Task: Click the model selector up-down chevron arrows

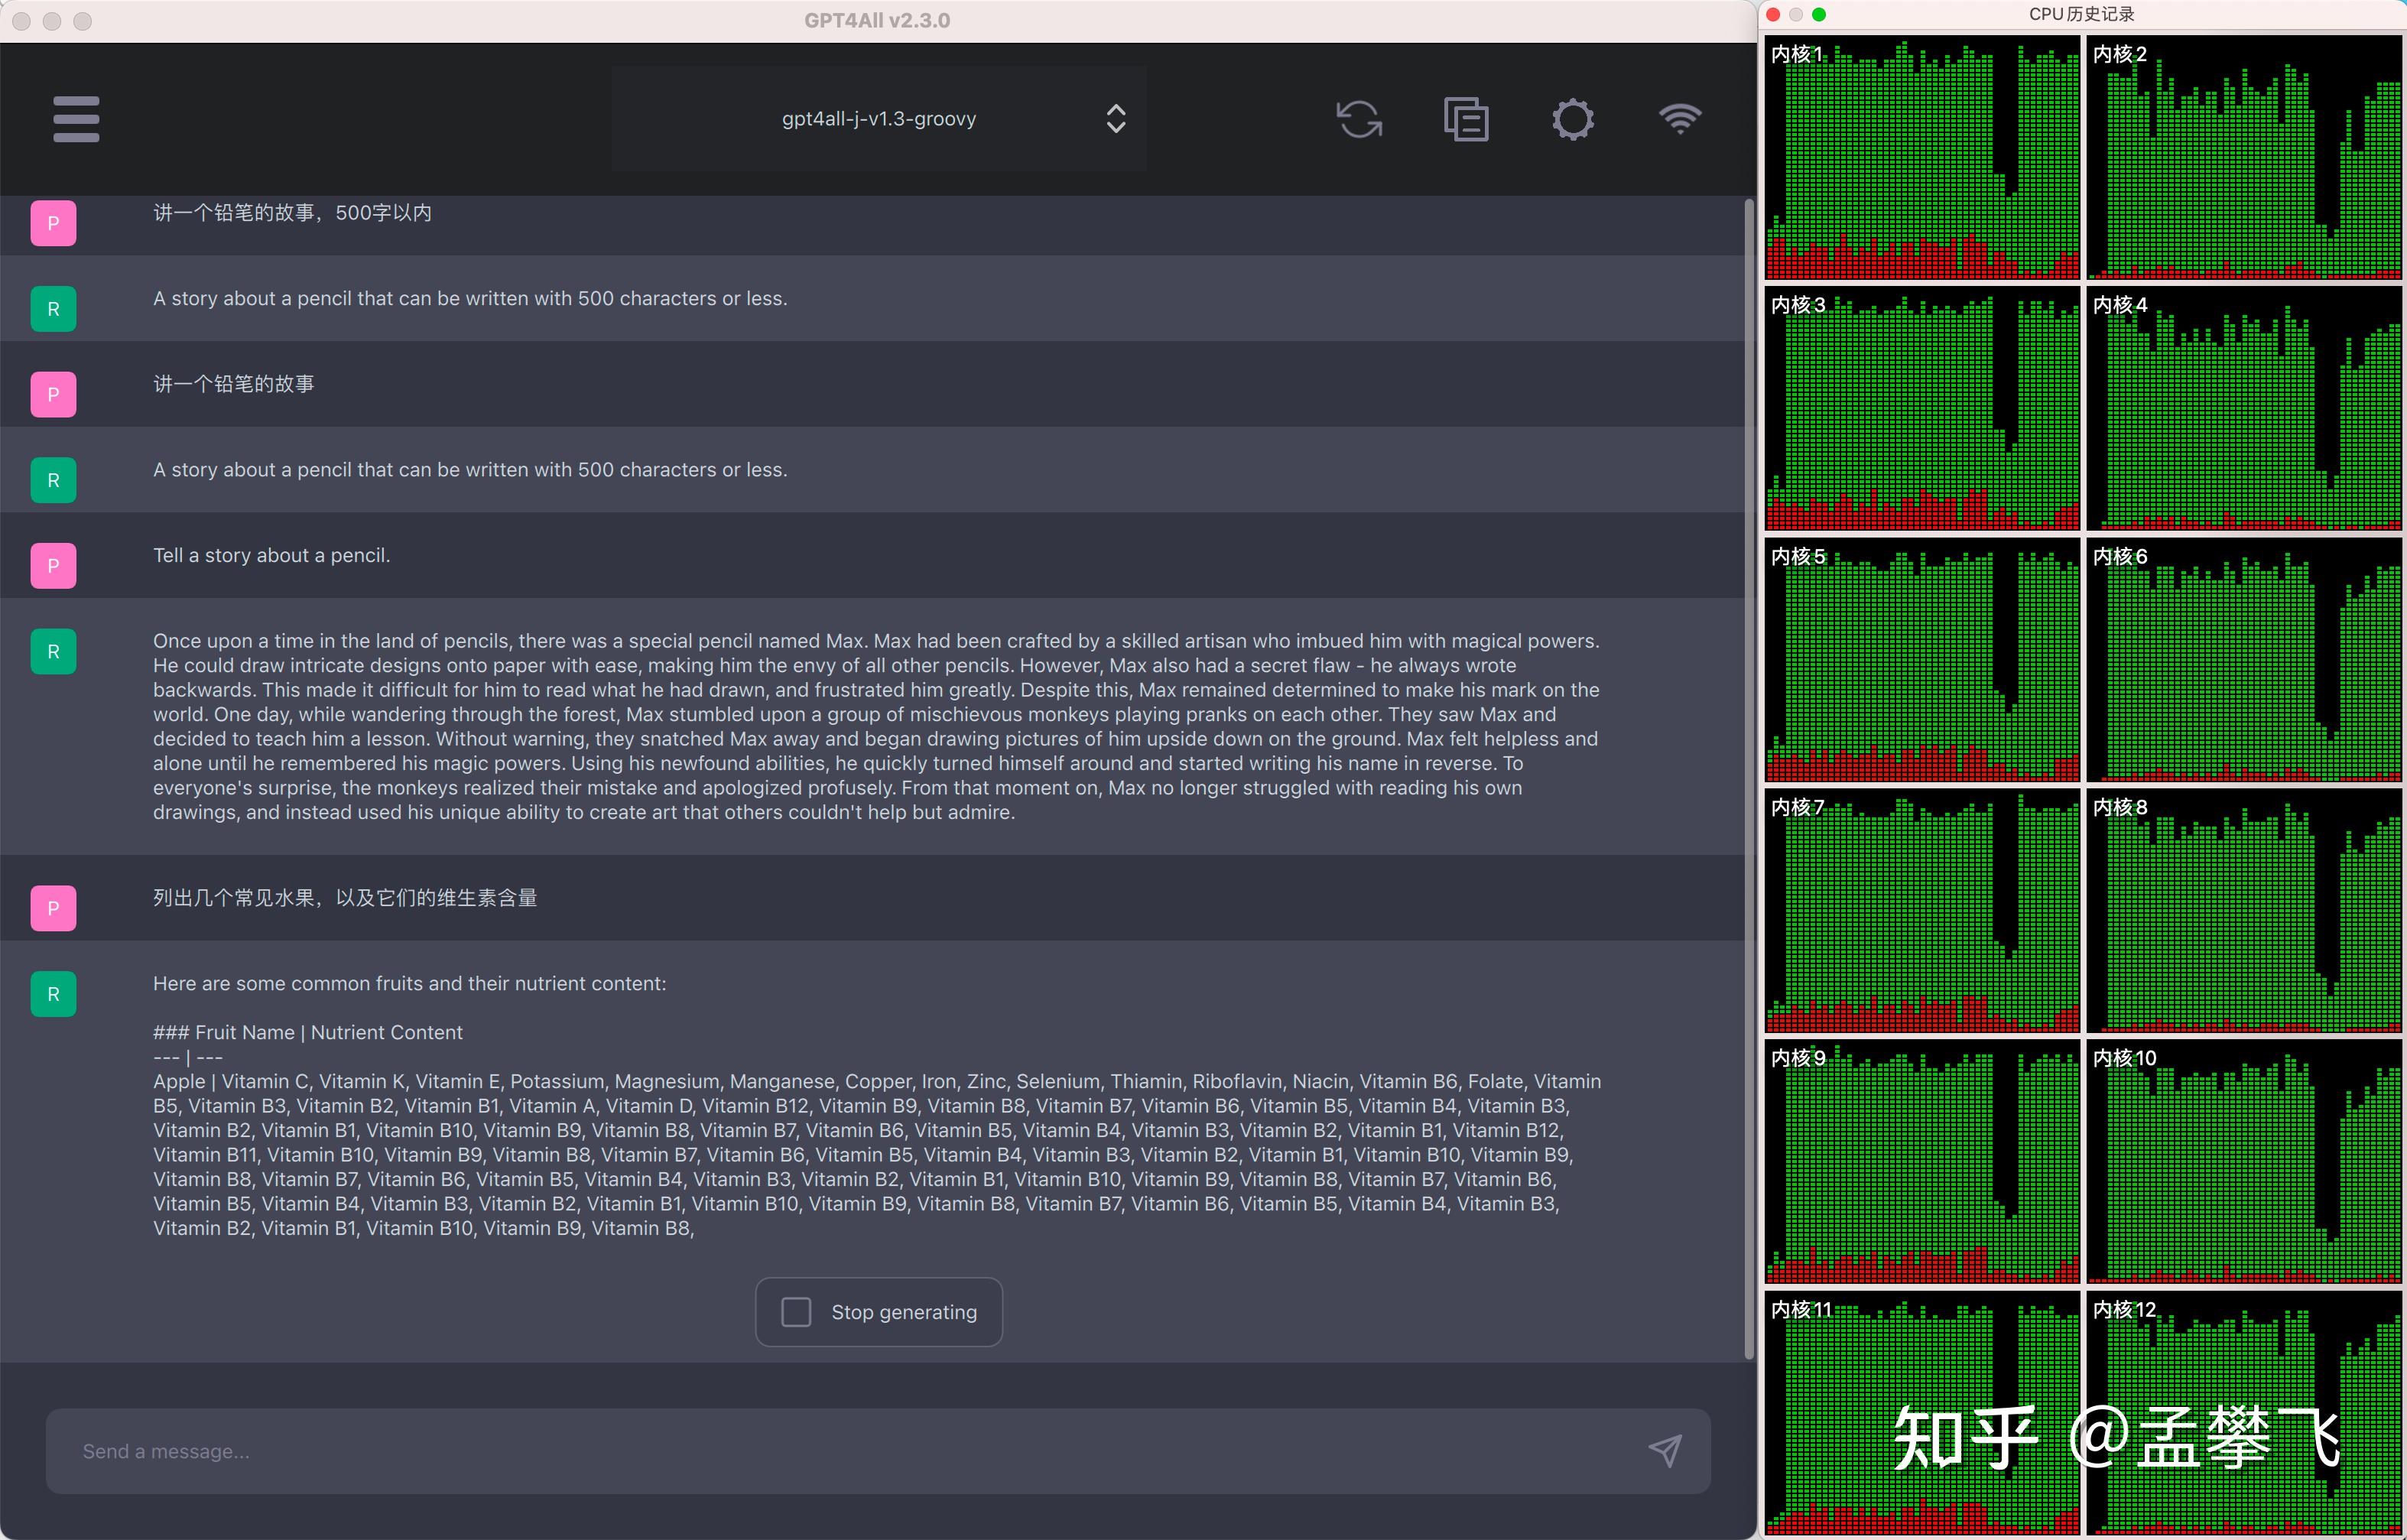Action: [1116, 119]
